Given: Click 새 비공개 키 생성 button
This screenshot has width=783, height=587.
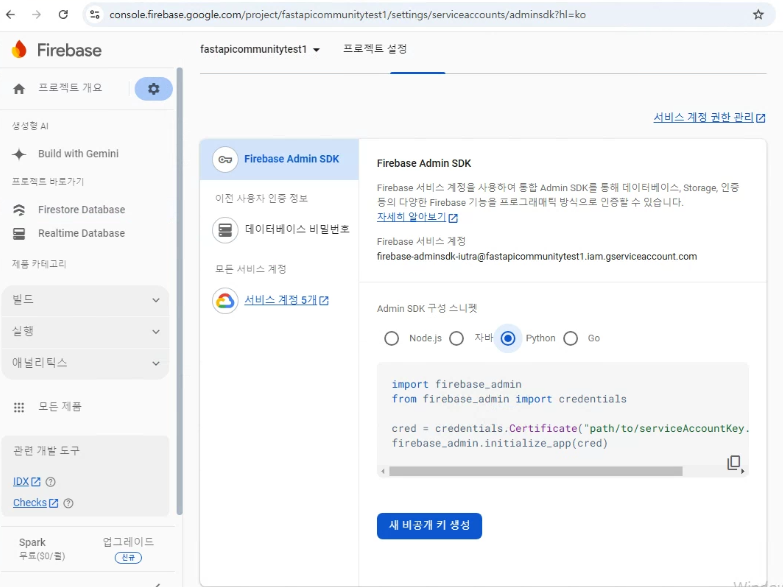Looking at the screenshot, I should point(429,526).
